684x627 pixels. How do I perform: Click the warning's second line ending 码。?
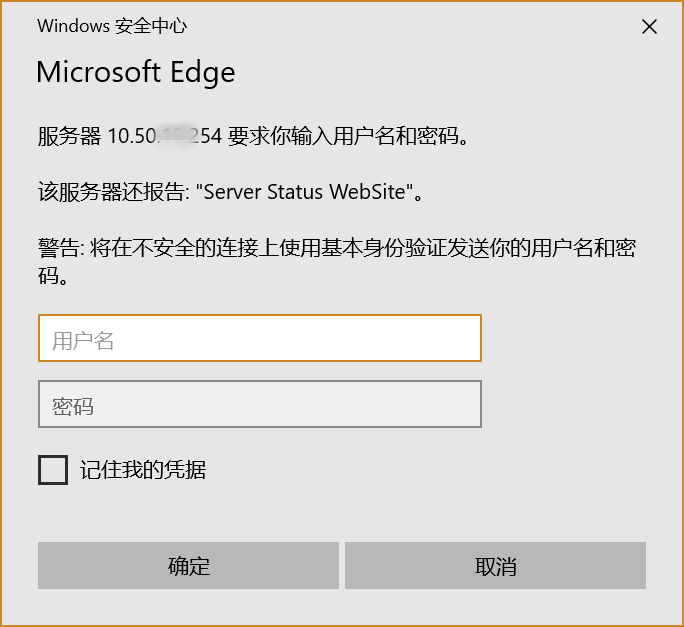53,275
